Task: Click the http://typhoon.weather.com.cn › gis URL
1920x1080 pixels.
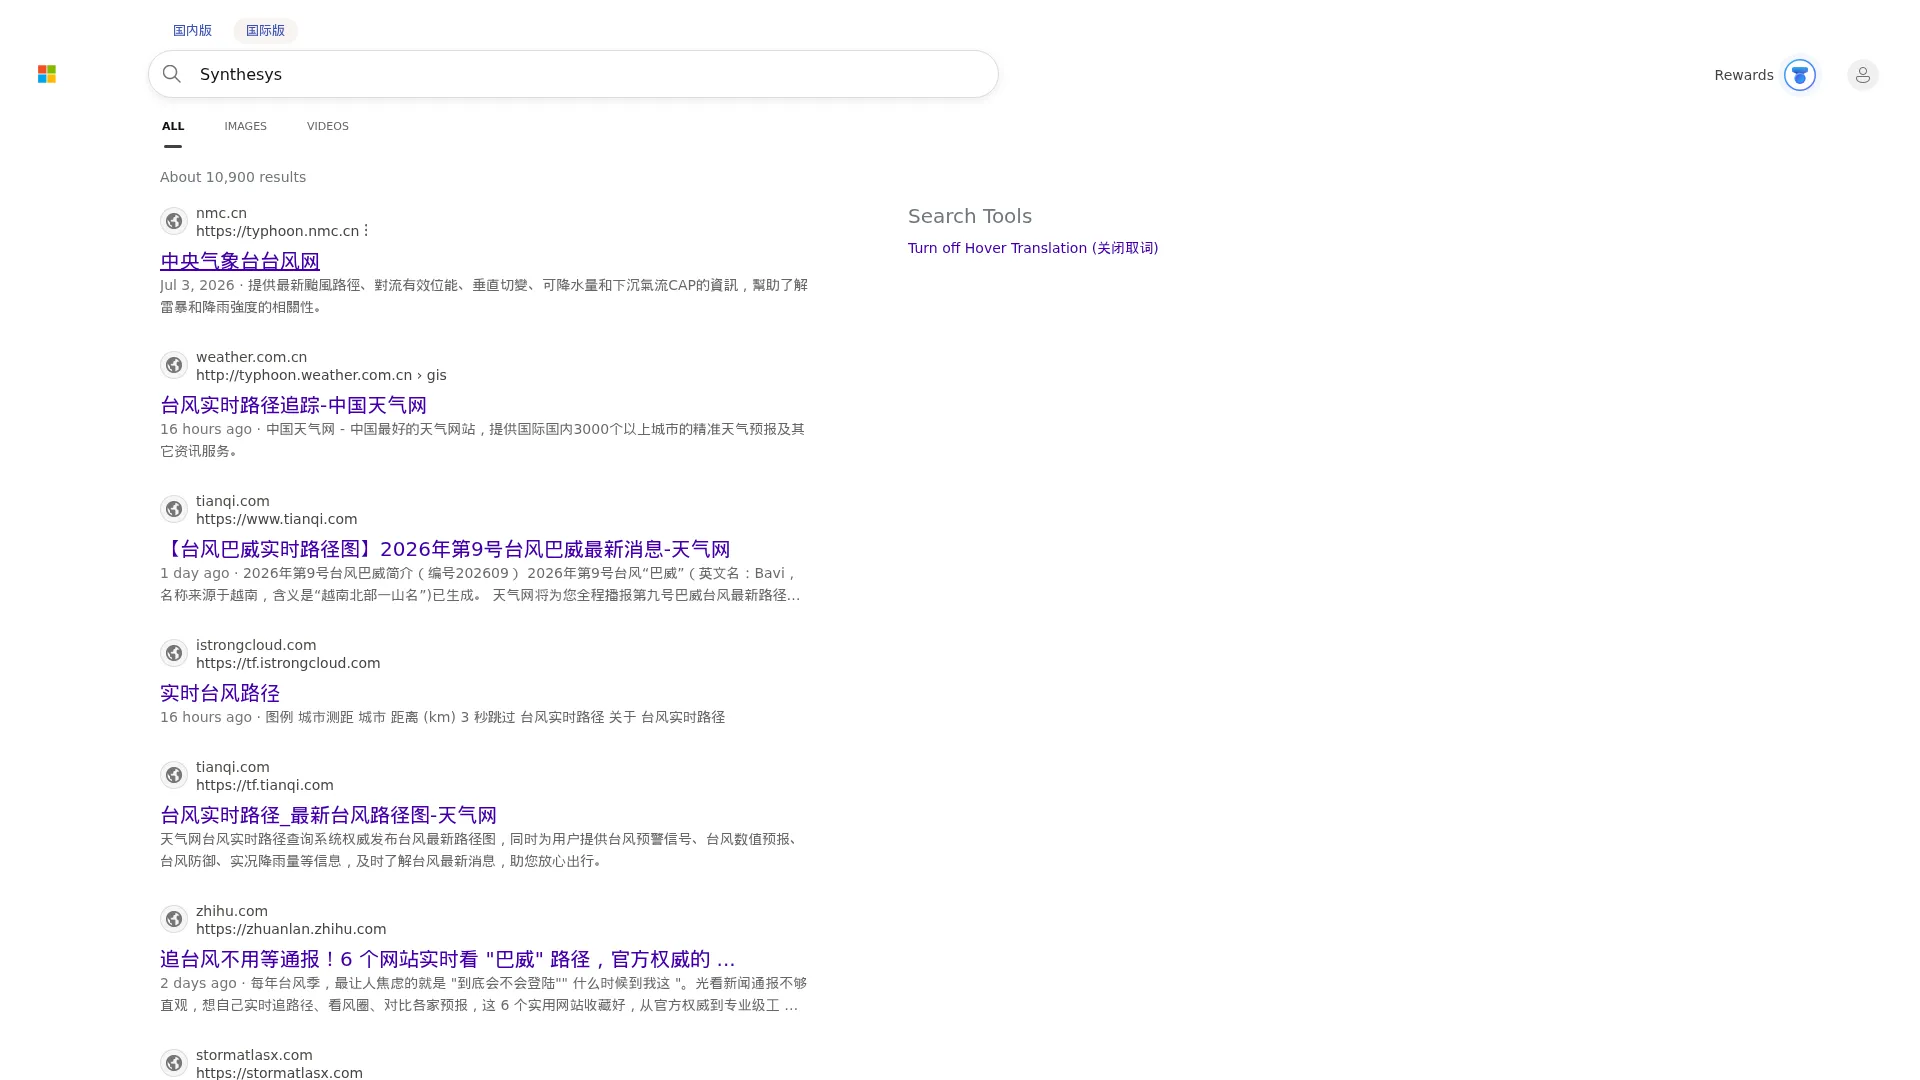Action: pyautogui.click(x=321, y=375)
